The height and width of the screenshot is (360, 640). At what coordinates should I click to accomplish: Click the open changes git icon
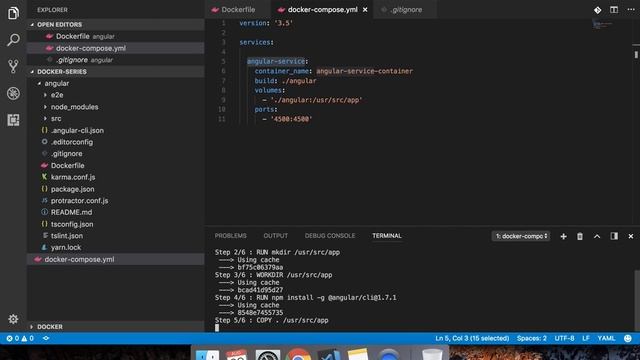click(x=597, y=10)
